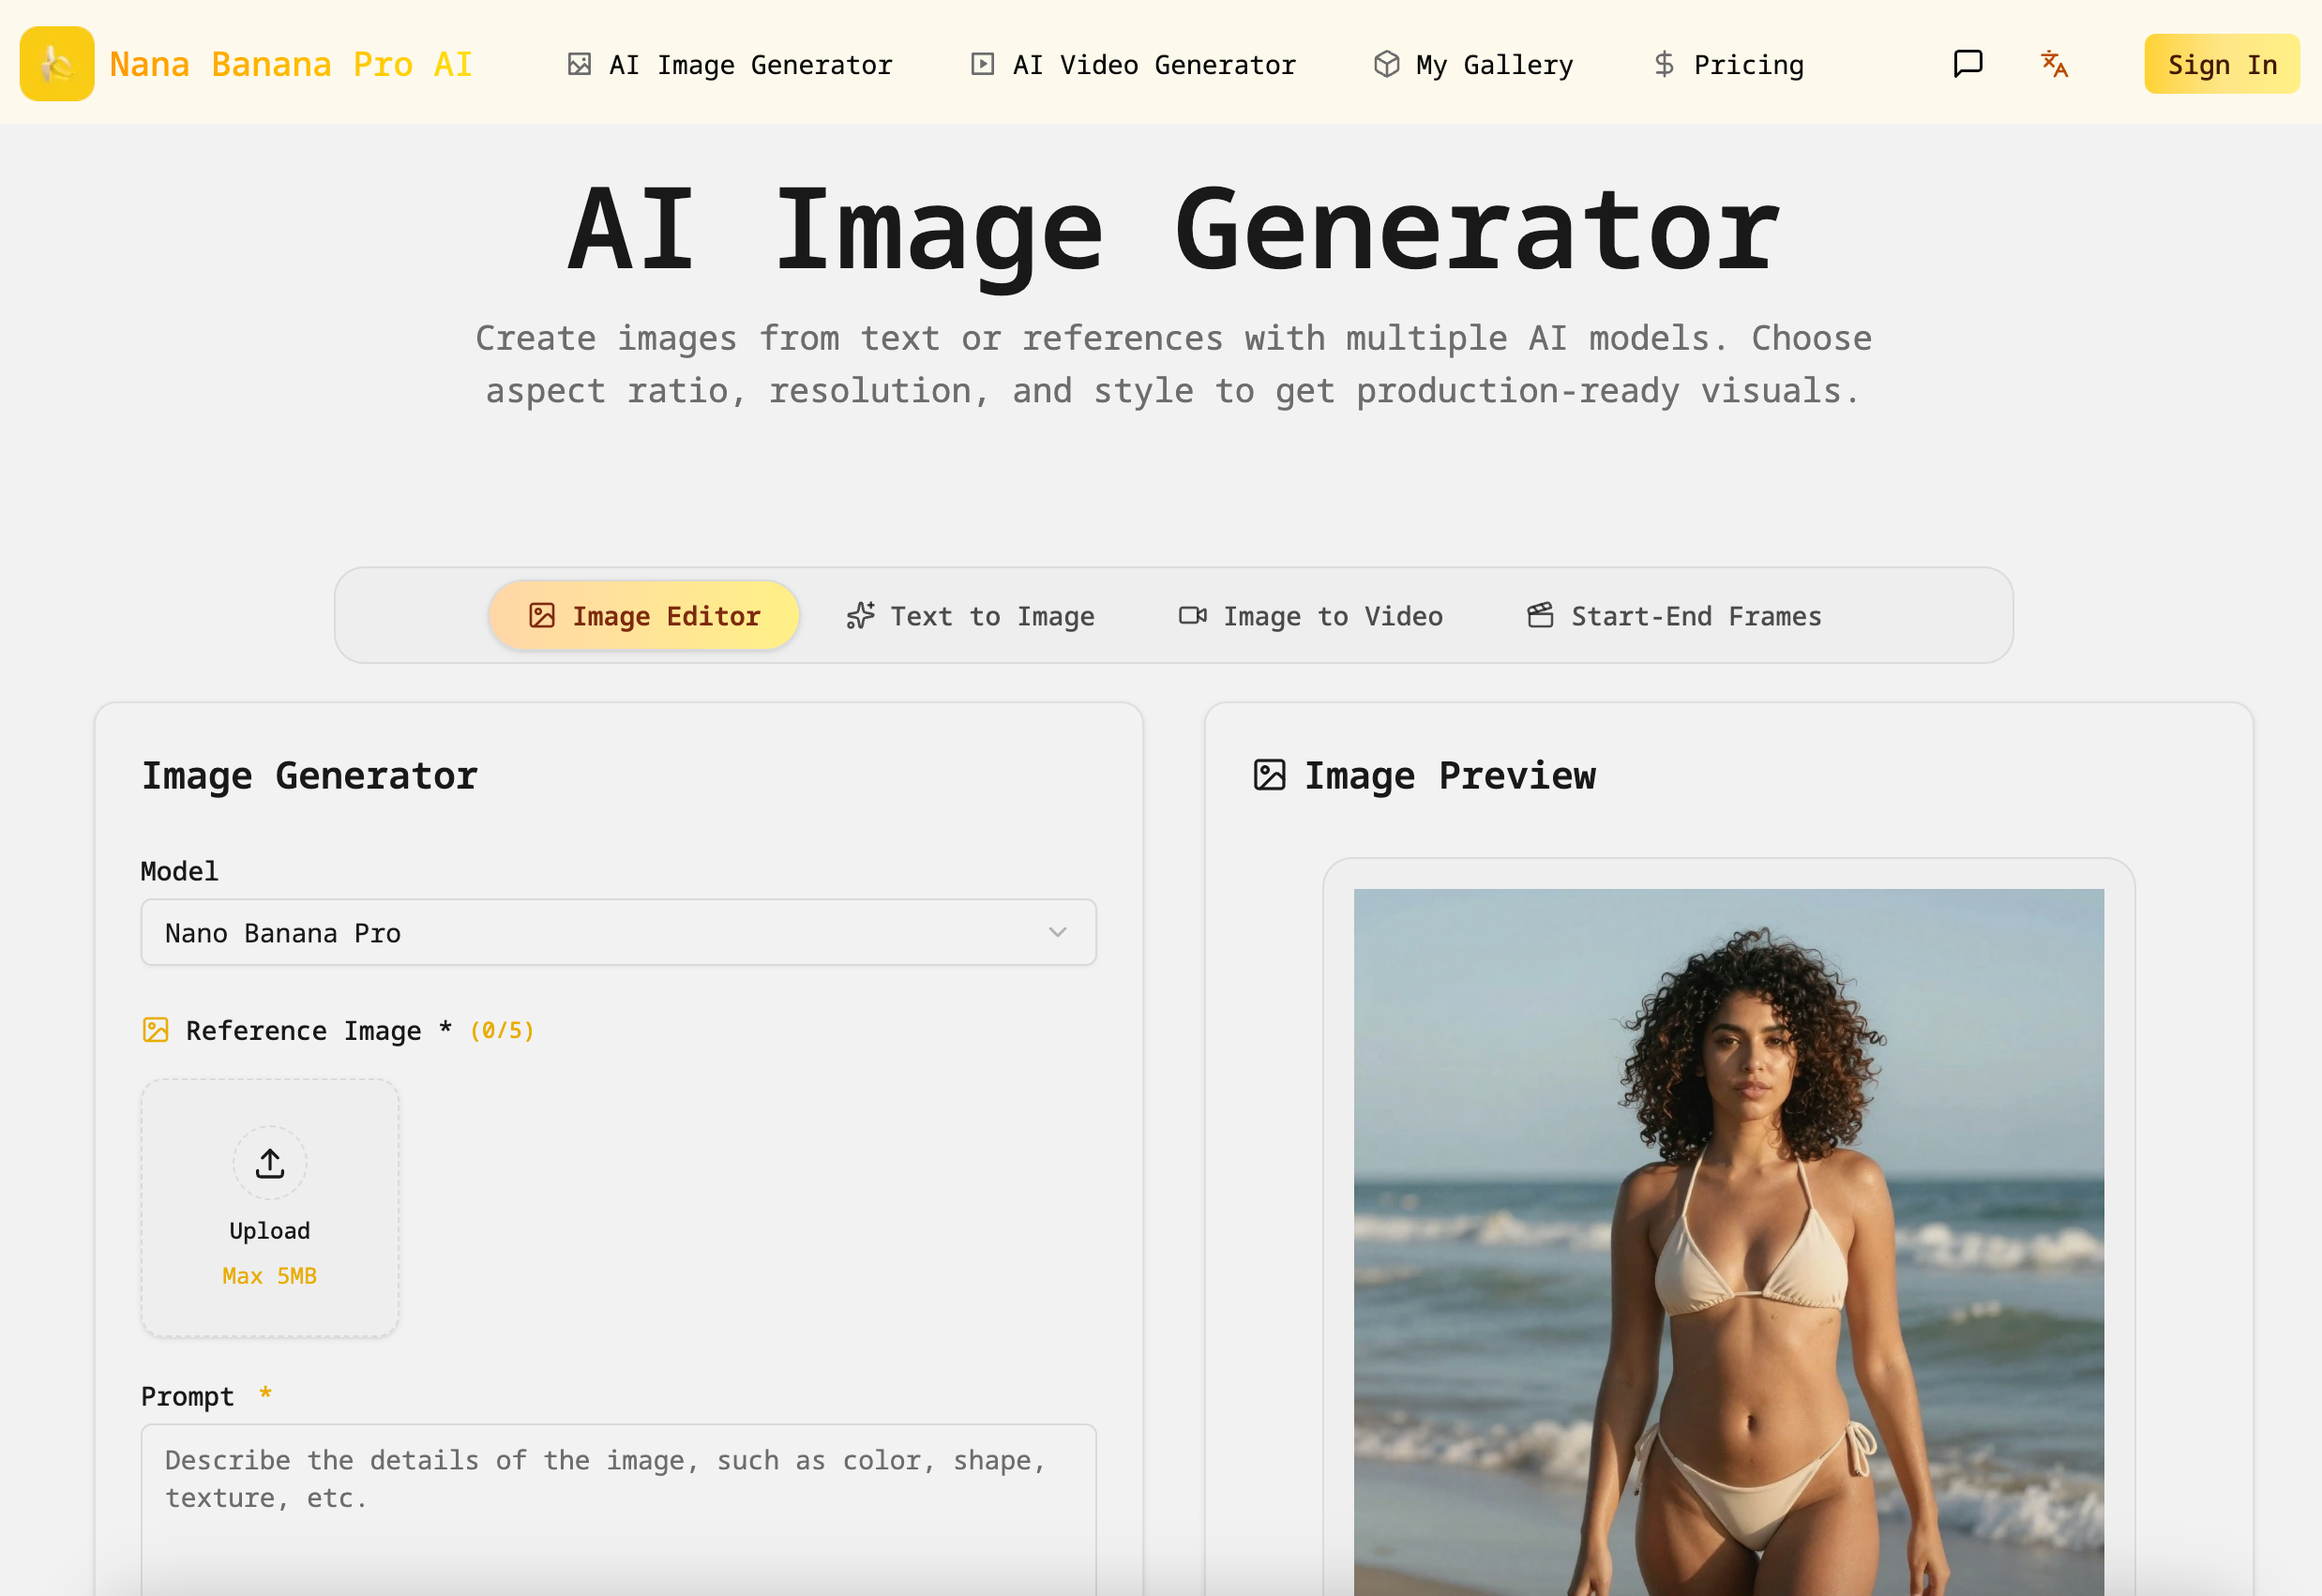Click the AI Video Generator play icon
The height and width of the screenshot is (1596, 2322).
[x=982, y=63]
